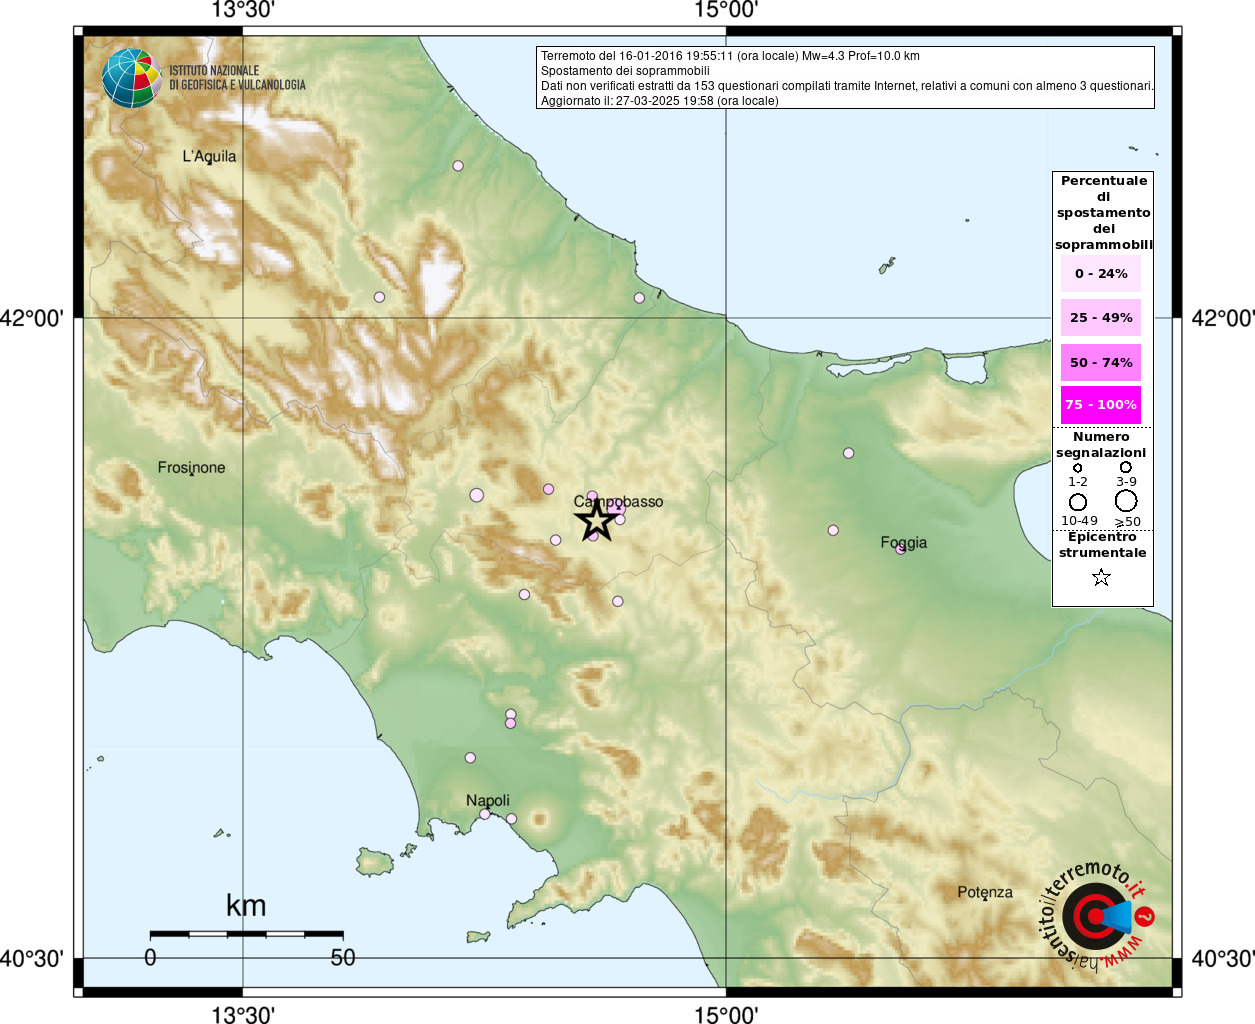The image size is (1255, 1024).
Task: Click the 'Percentuale di spostamento' legend heading
Action: (x=1103, y=212)
